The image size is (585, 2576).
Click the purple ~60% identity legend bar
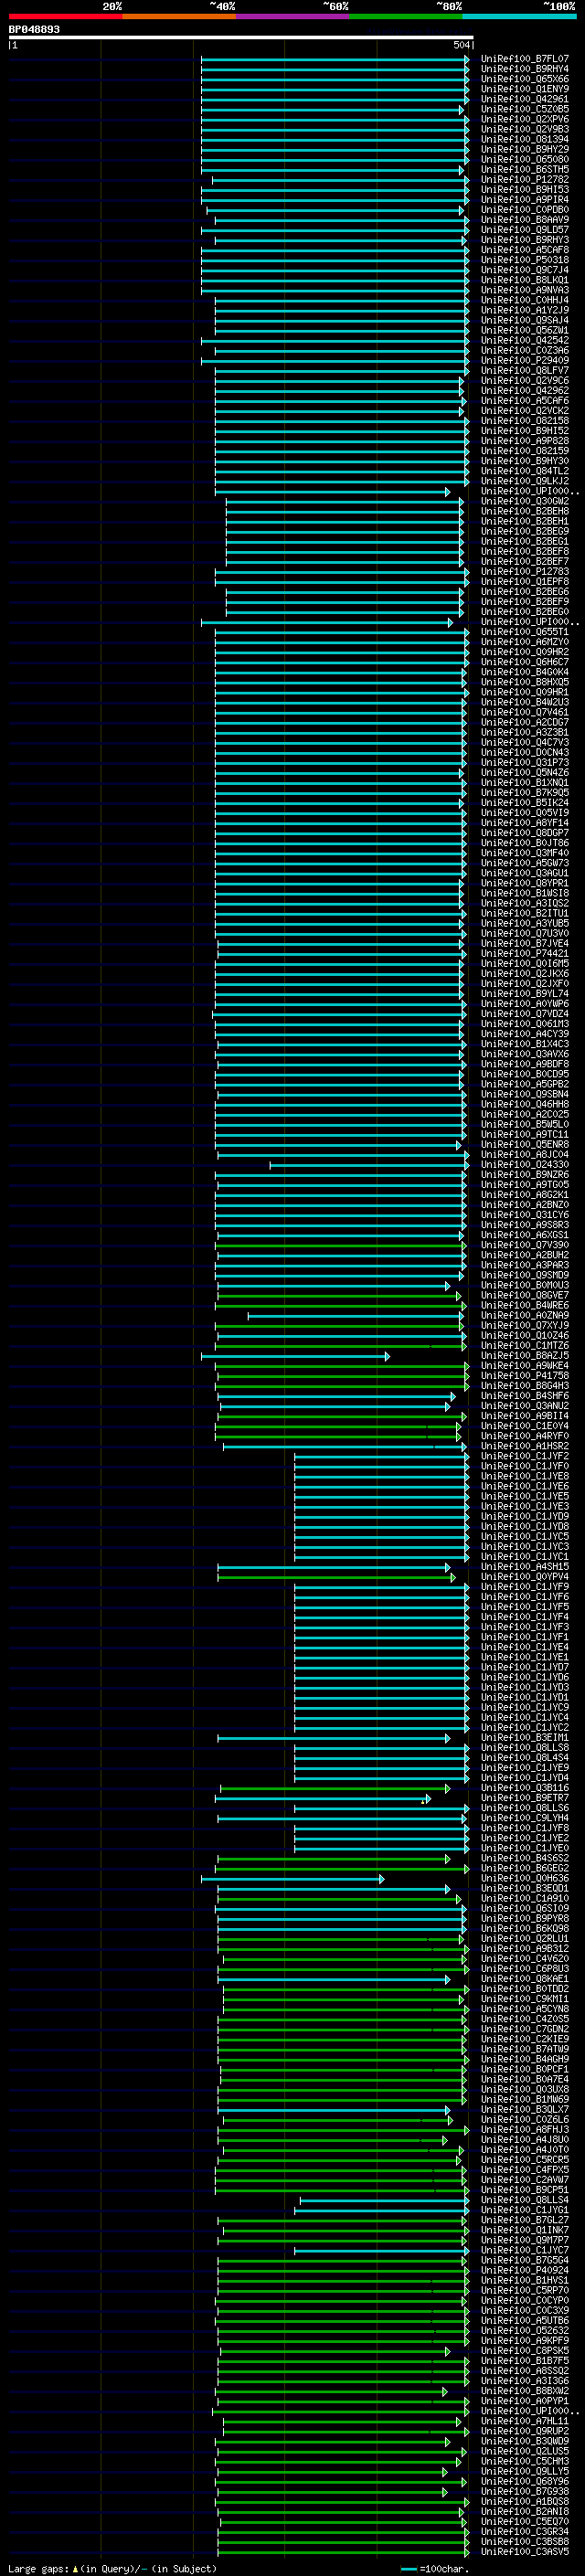[292, 16]
